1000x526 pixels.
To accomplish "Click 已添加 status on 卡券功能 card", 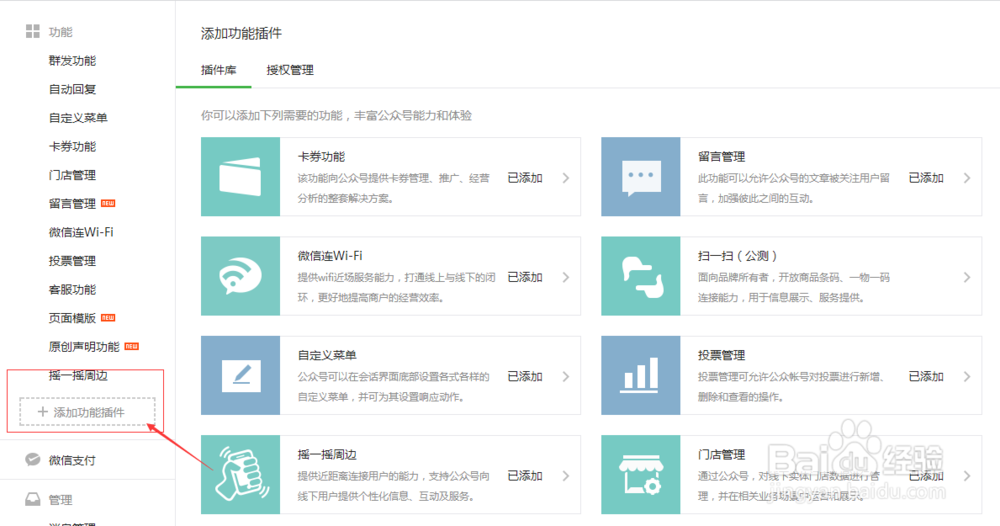I will click(525, 178).
